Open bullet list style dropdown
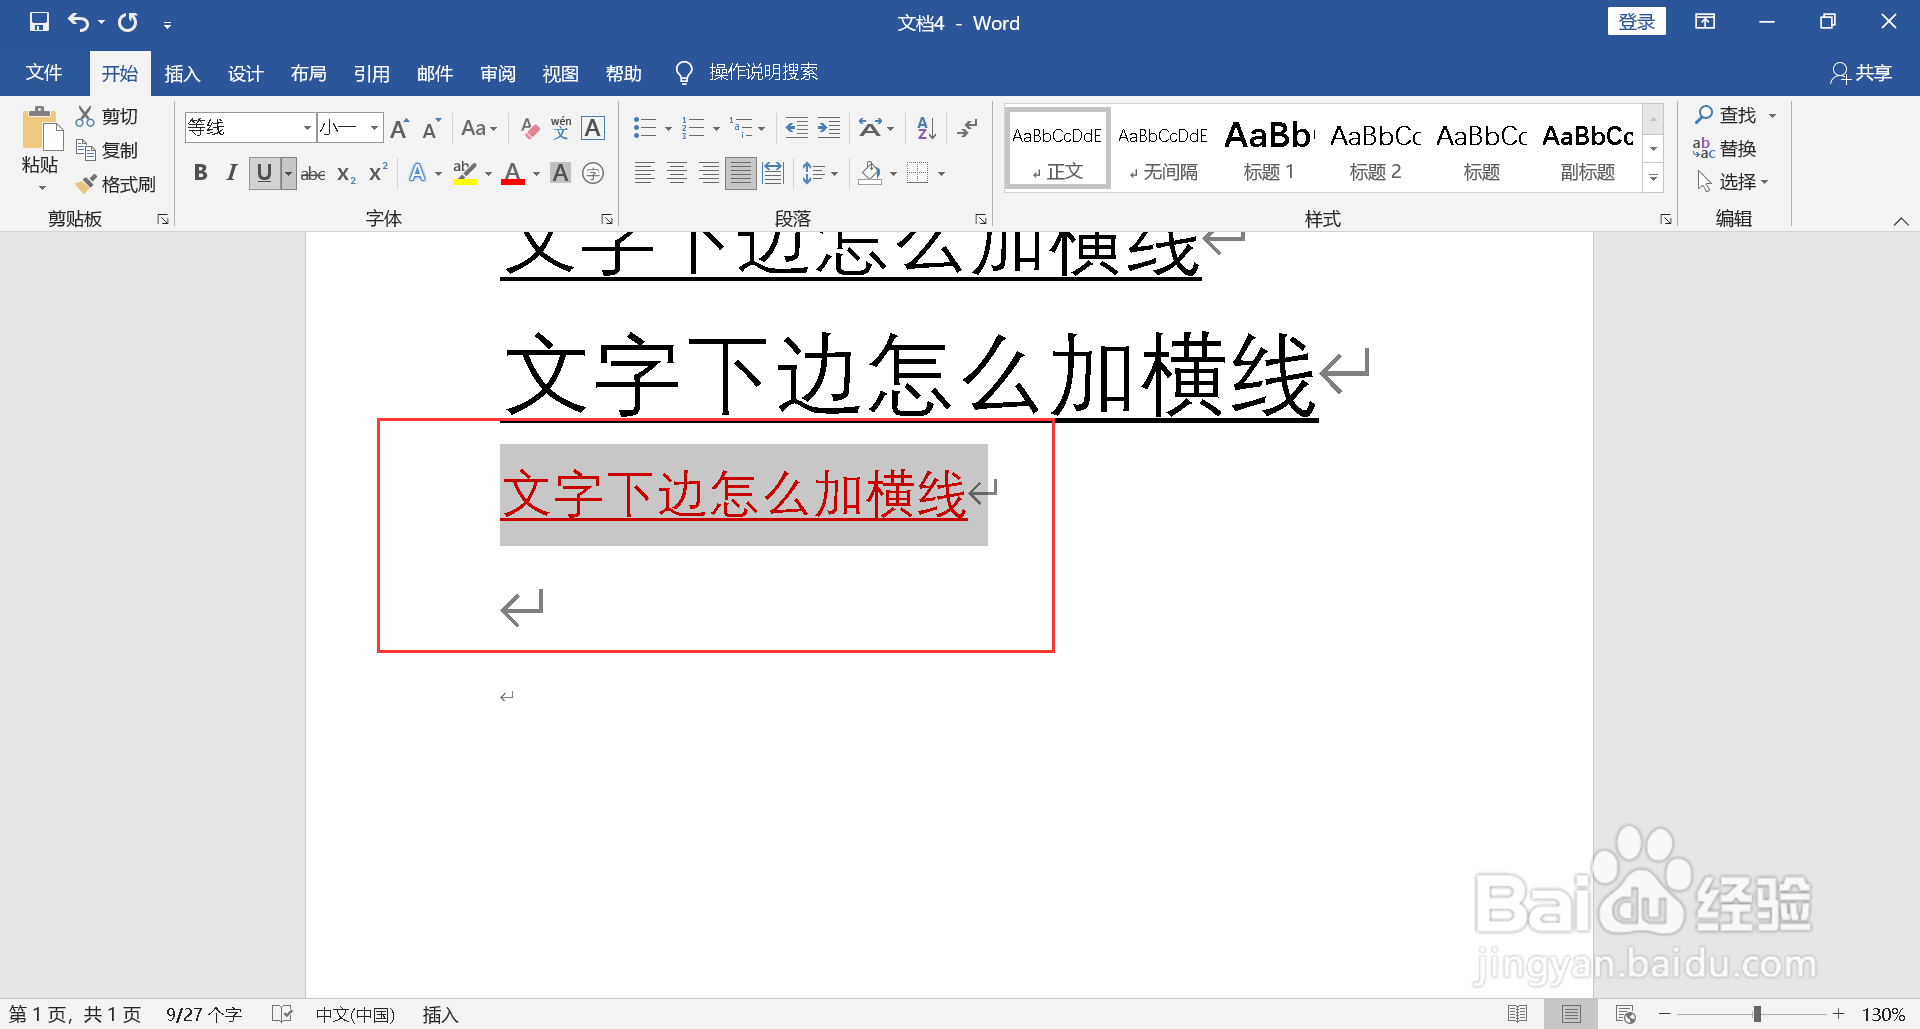Screen dimensions: 1920x1029 (668, 129)
